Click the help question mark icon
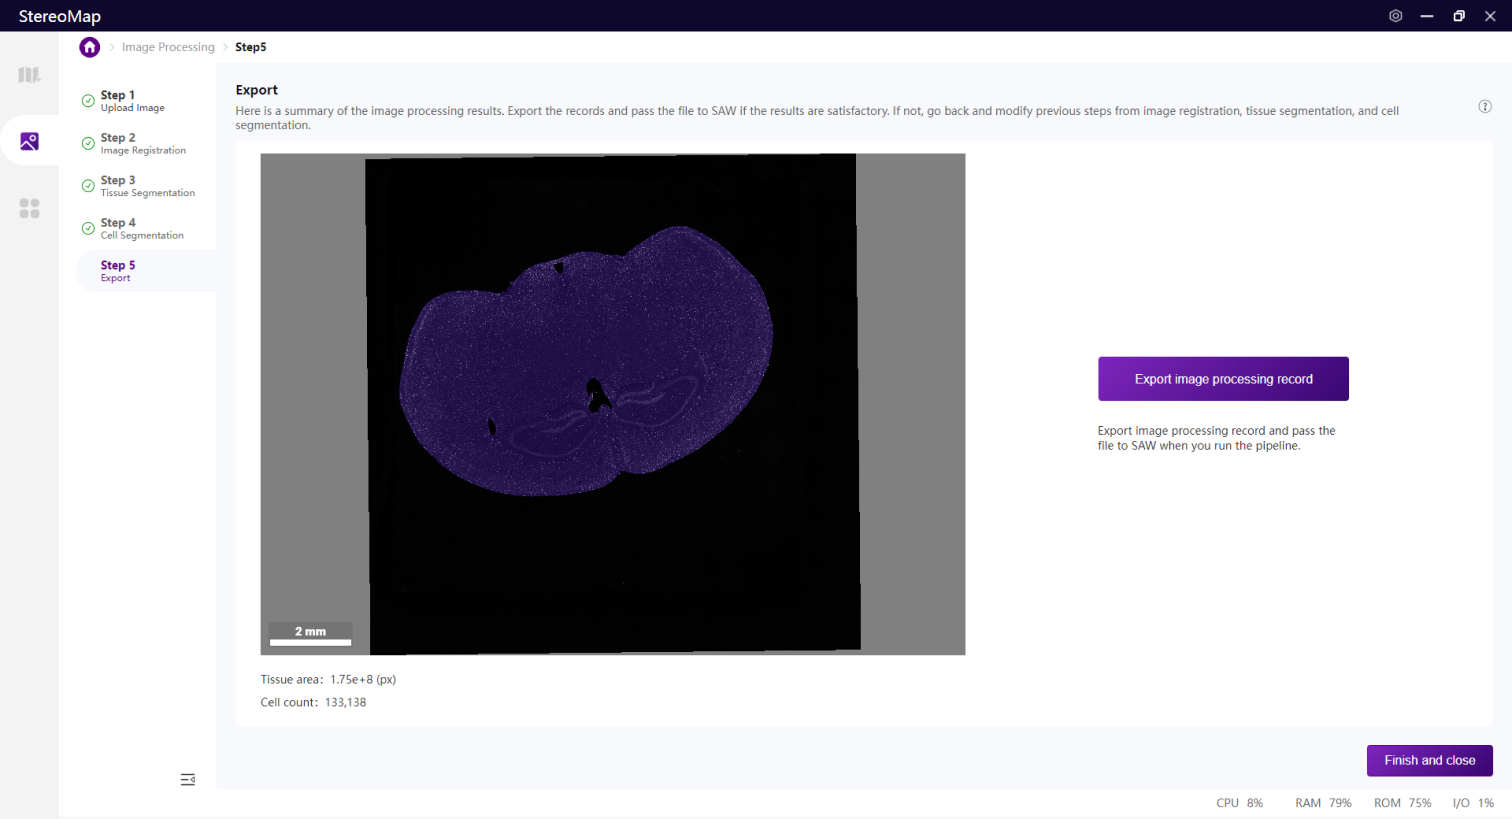 (x=1485, y=107)
